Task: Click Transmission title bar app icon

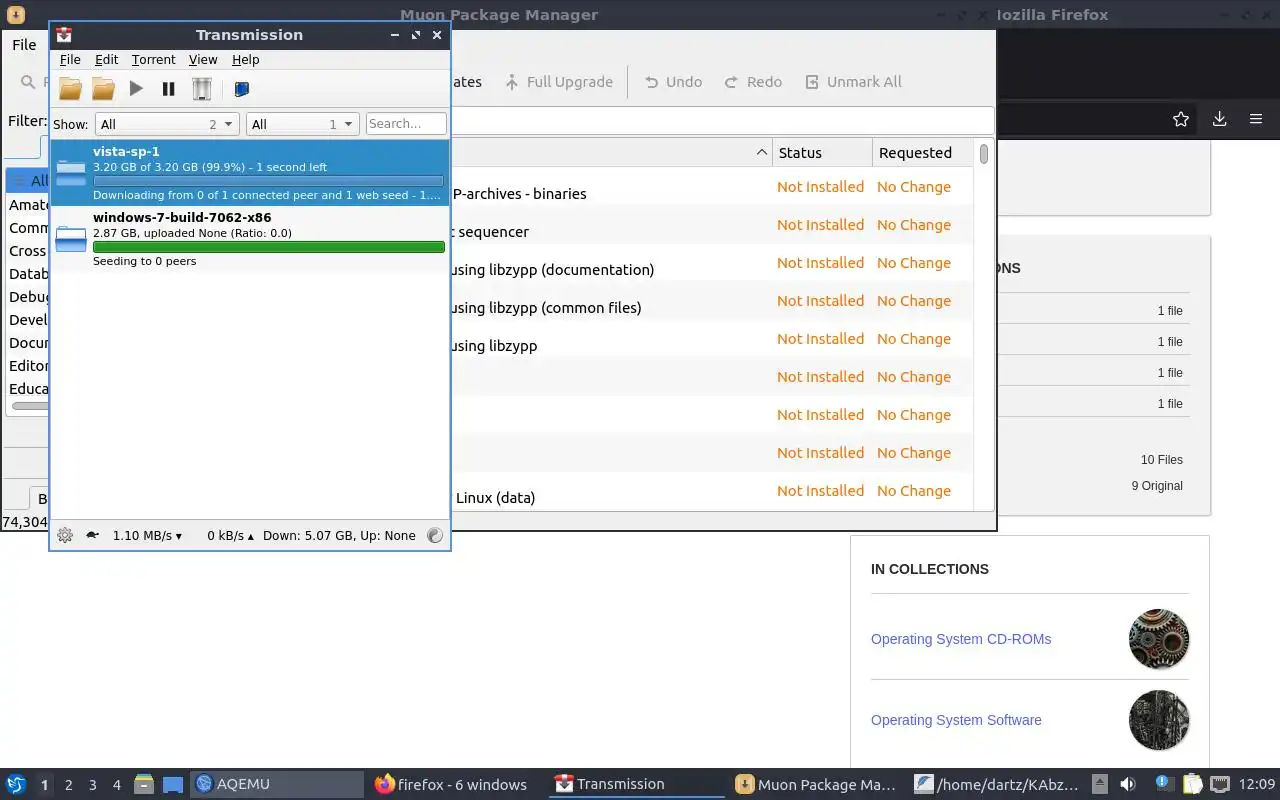Action: point(64,34)
